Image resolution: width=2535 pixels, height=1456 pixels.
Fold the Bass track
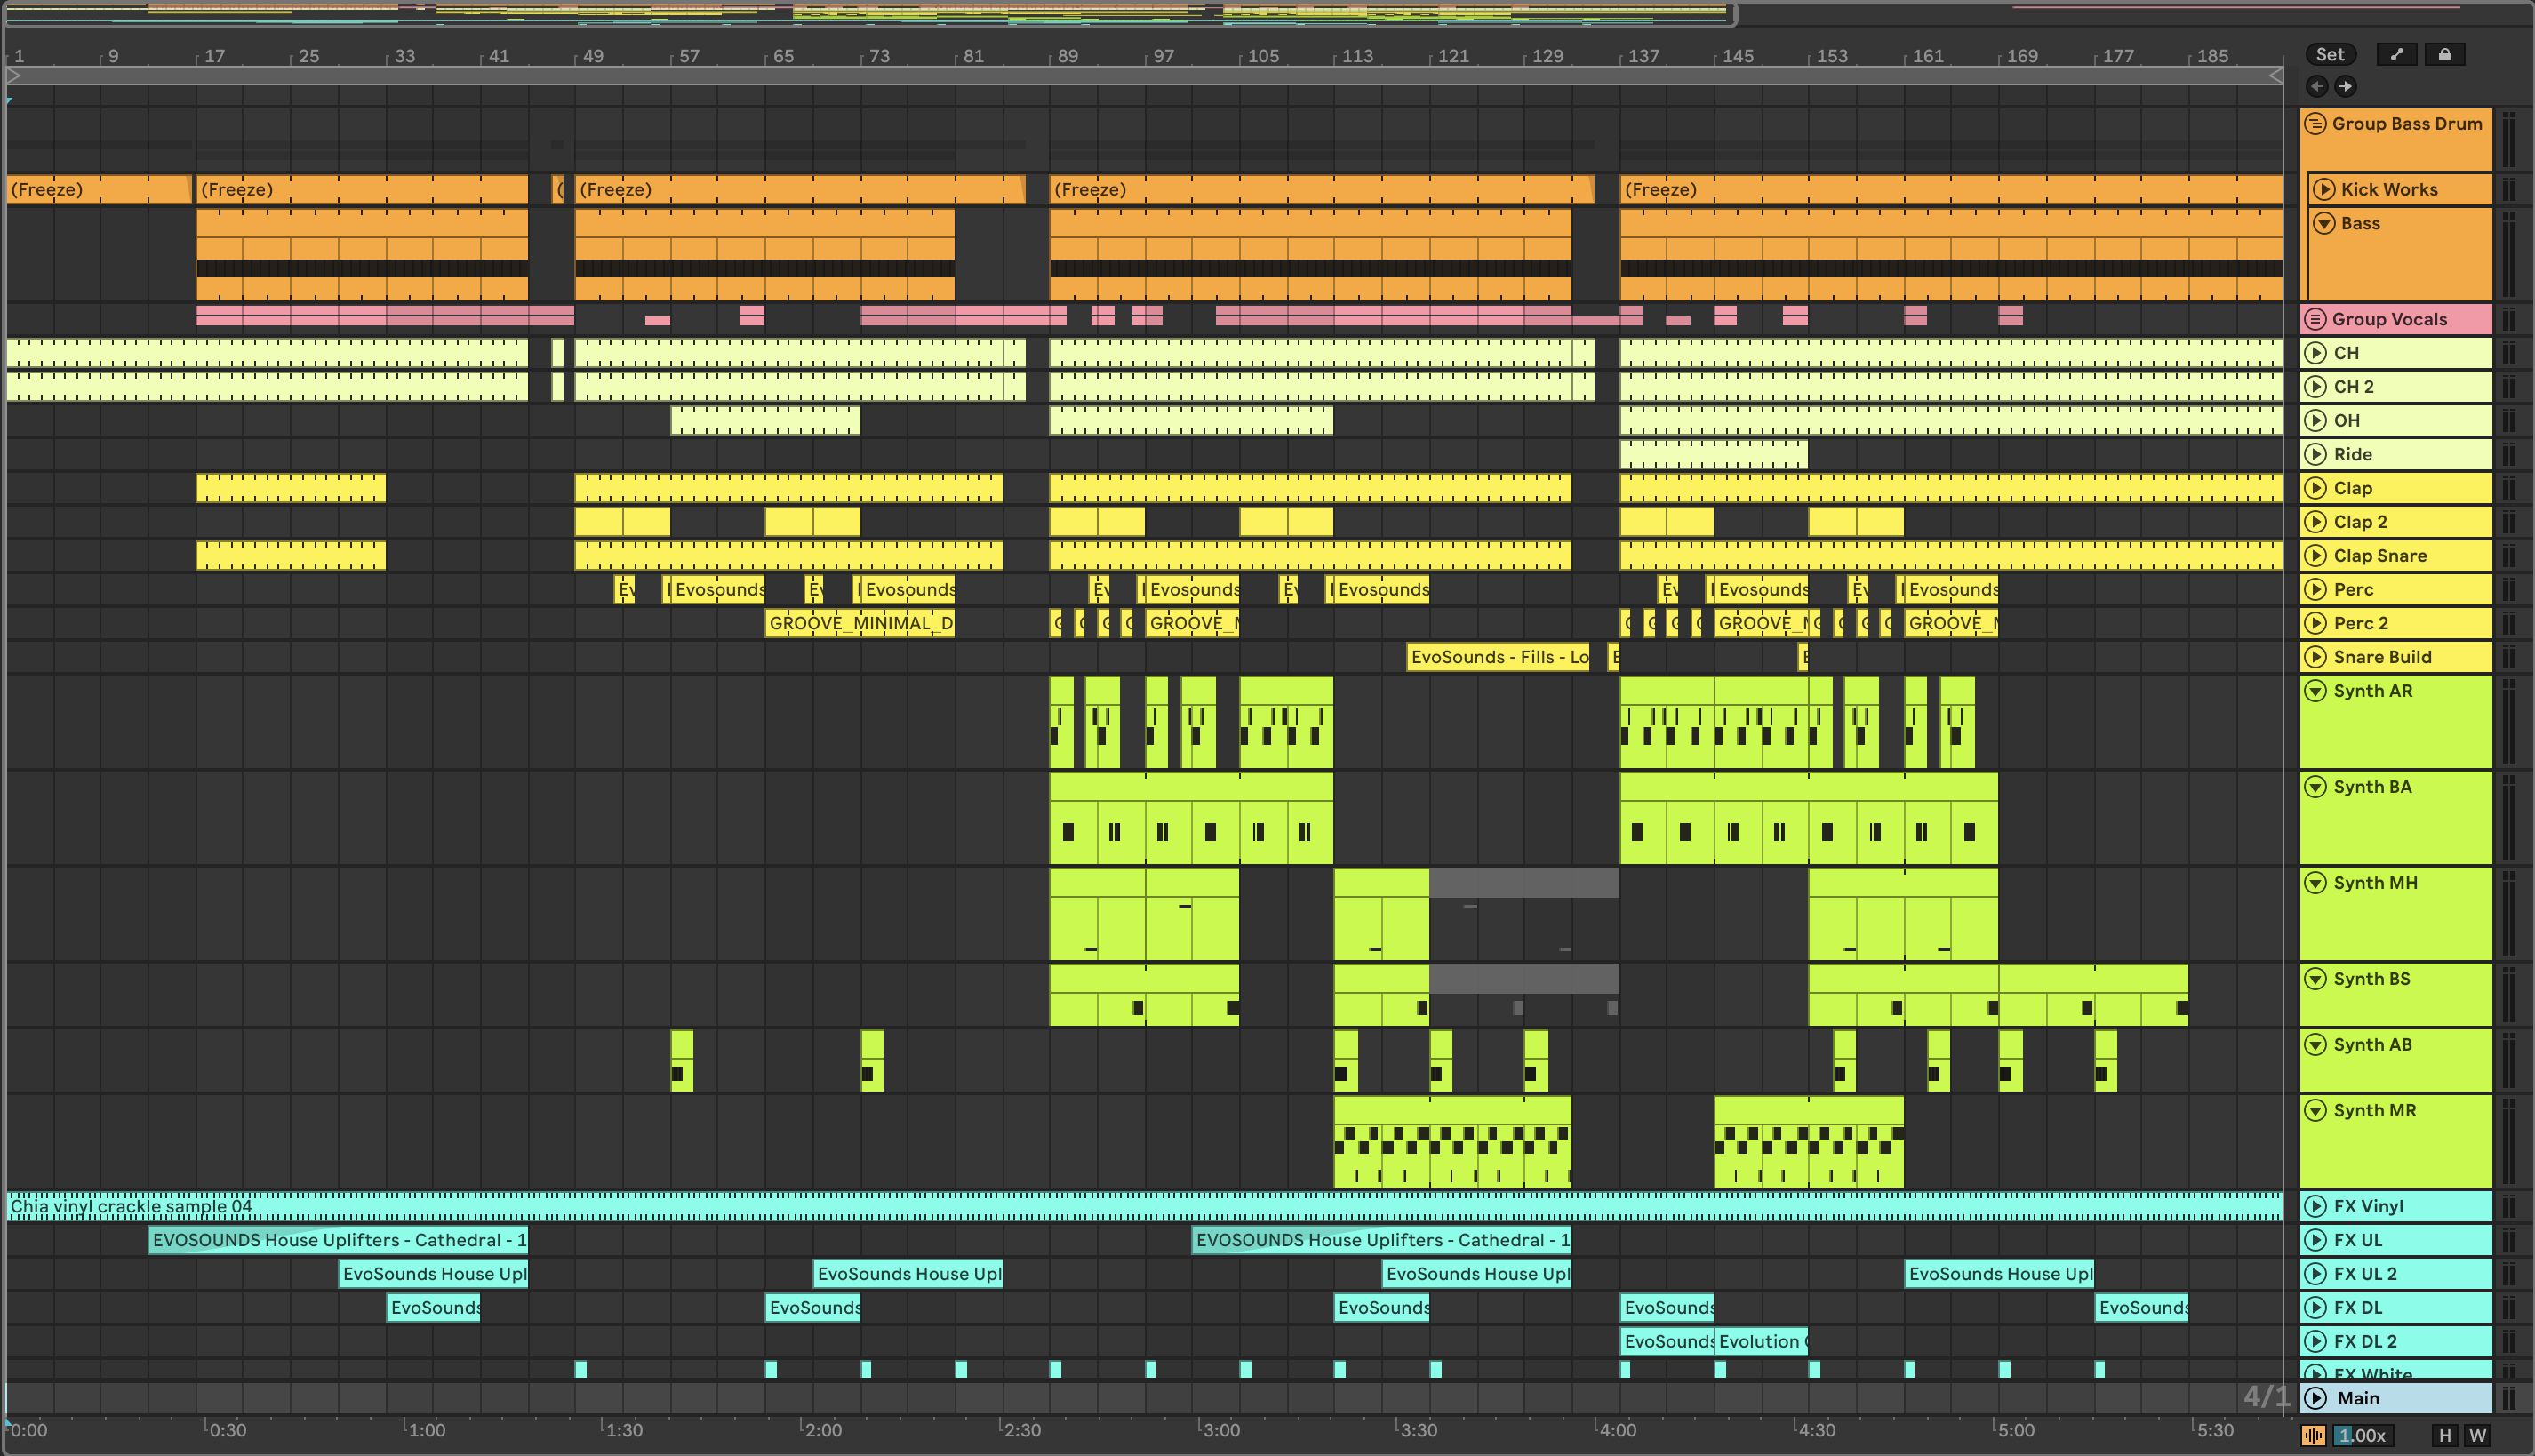coord(2324,223)
